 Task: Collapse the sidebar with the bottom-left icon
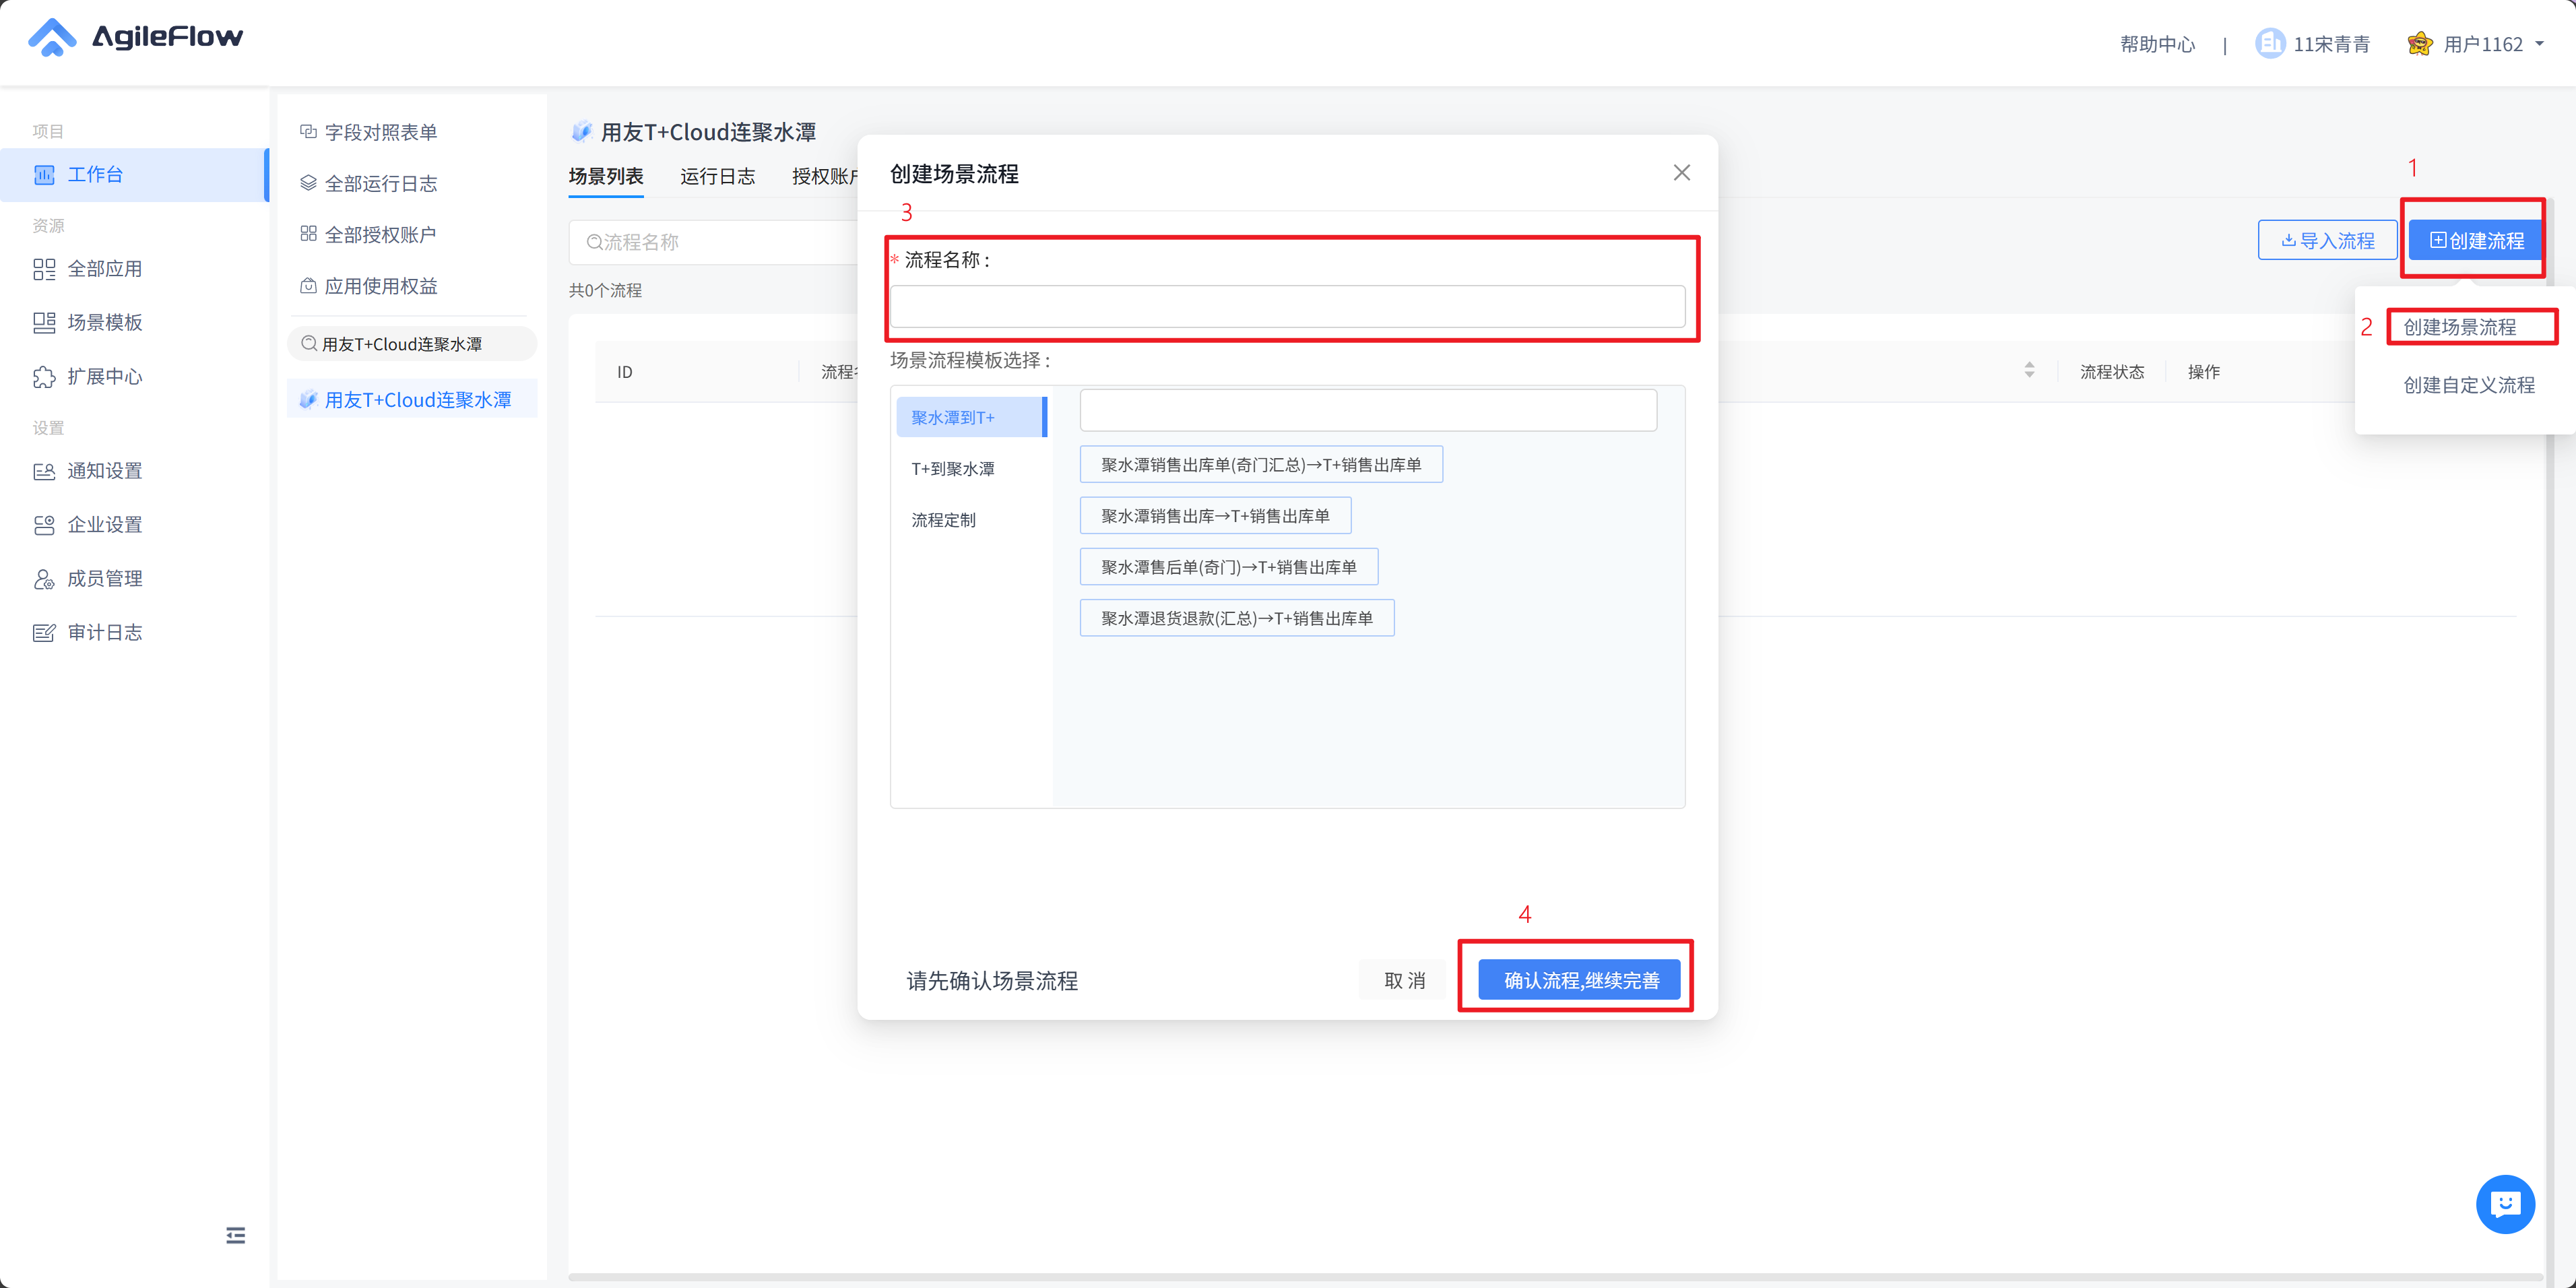236,1235
